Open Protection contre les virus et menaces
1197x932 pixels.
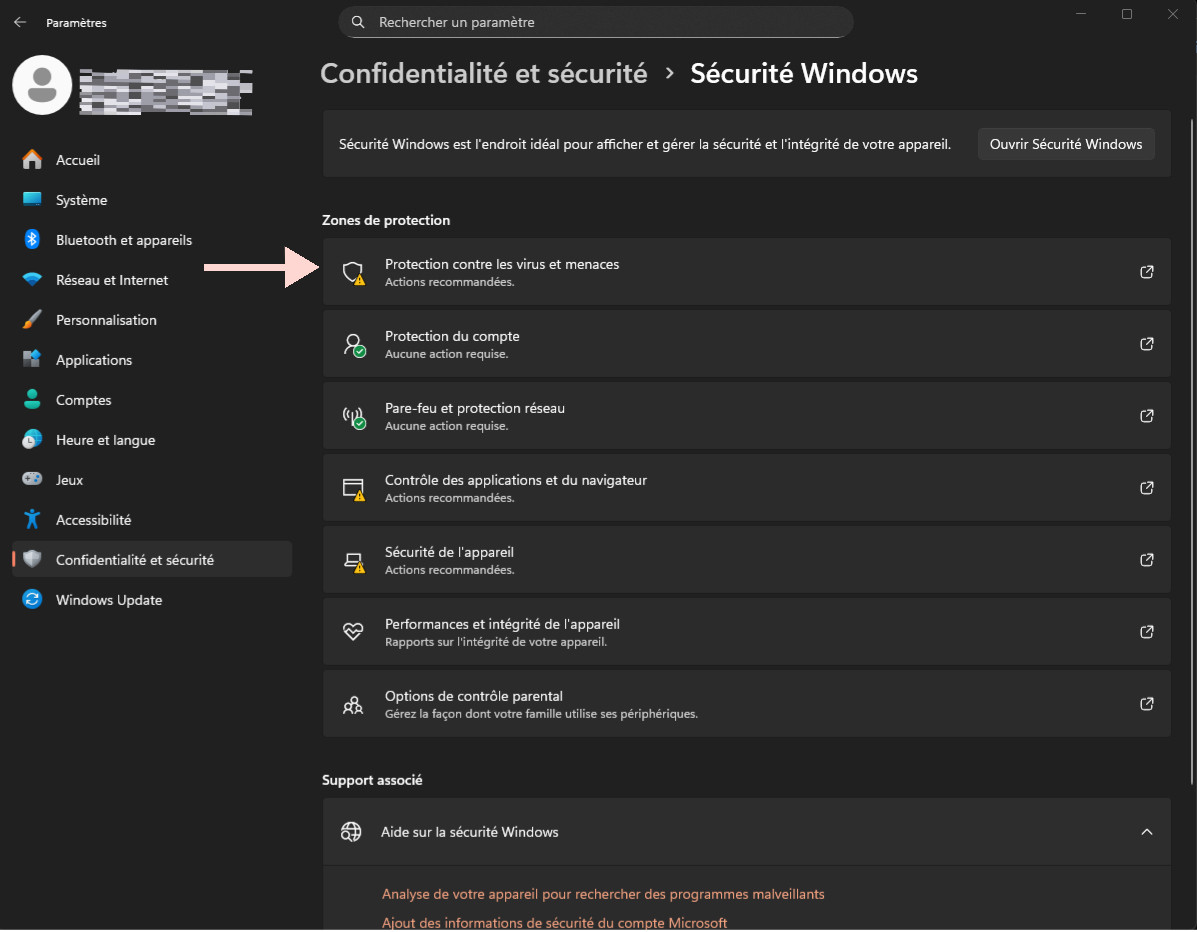[x=746, y=272]
